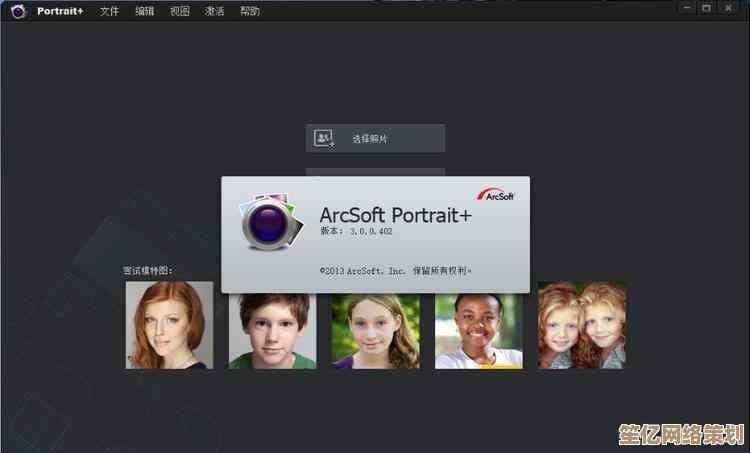Open the 编辑 menu

point(145,12)
